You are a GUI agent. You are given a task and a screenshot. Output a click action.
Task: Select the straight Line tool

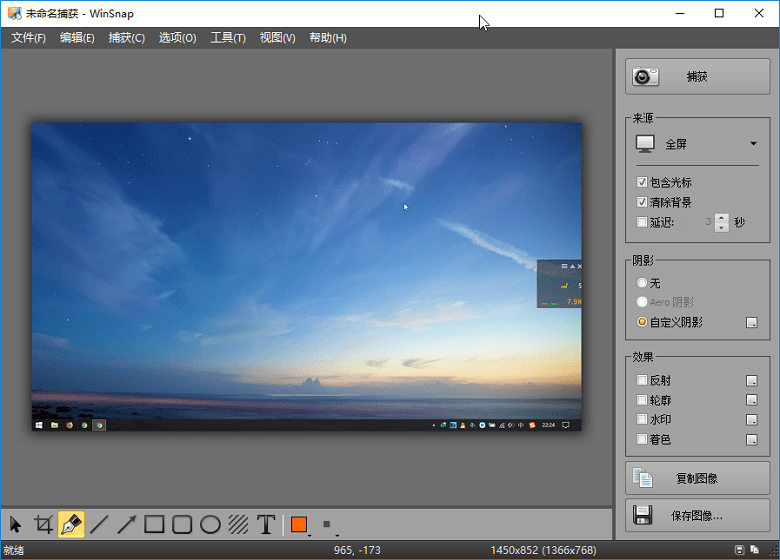pyautogui.click(x=99, y=524)
